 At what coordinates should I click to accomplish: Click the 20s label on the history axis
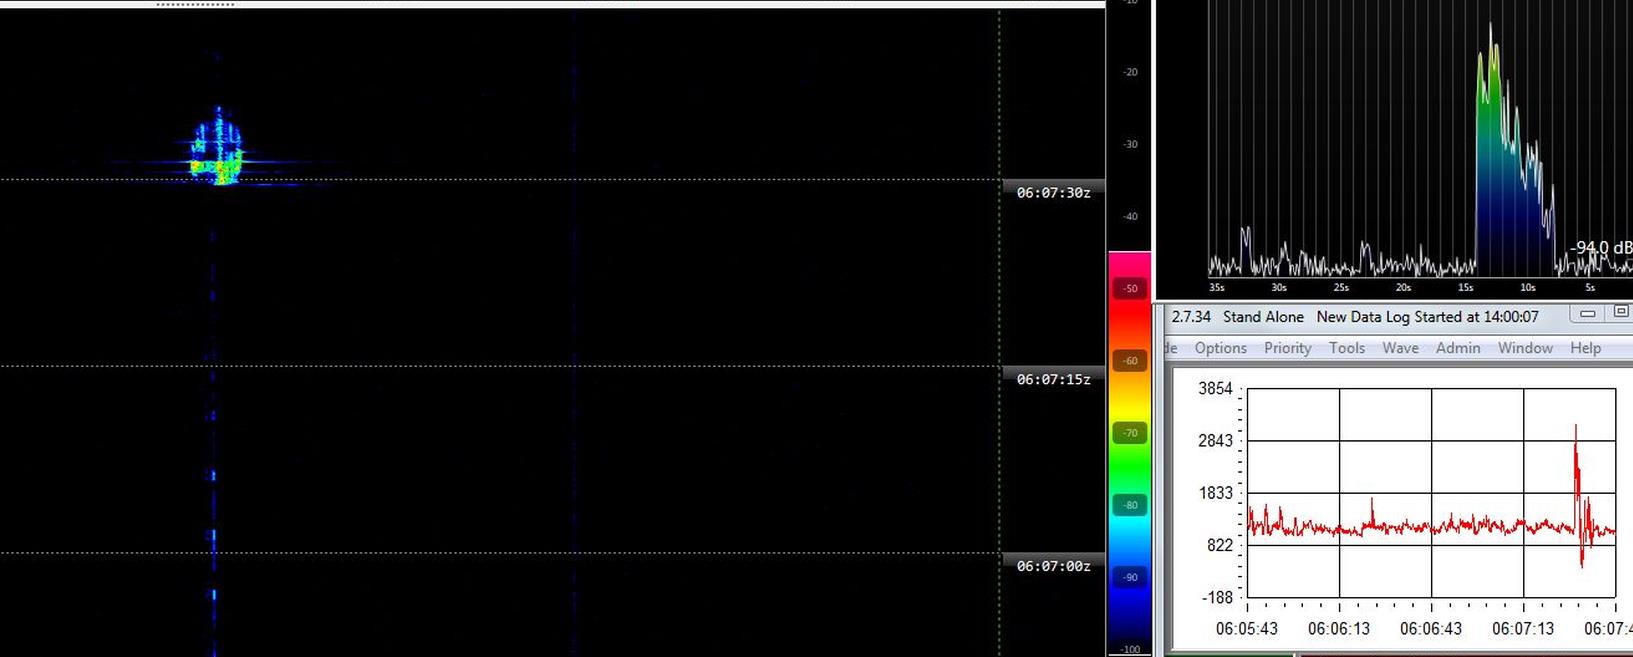tap(1403, 288)
